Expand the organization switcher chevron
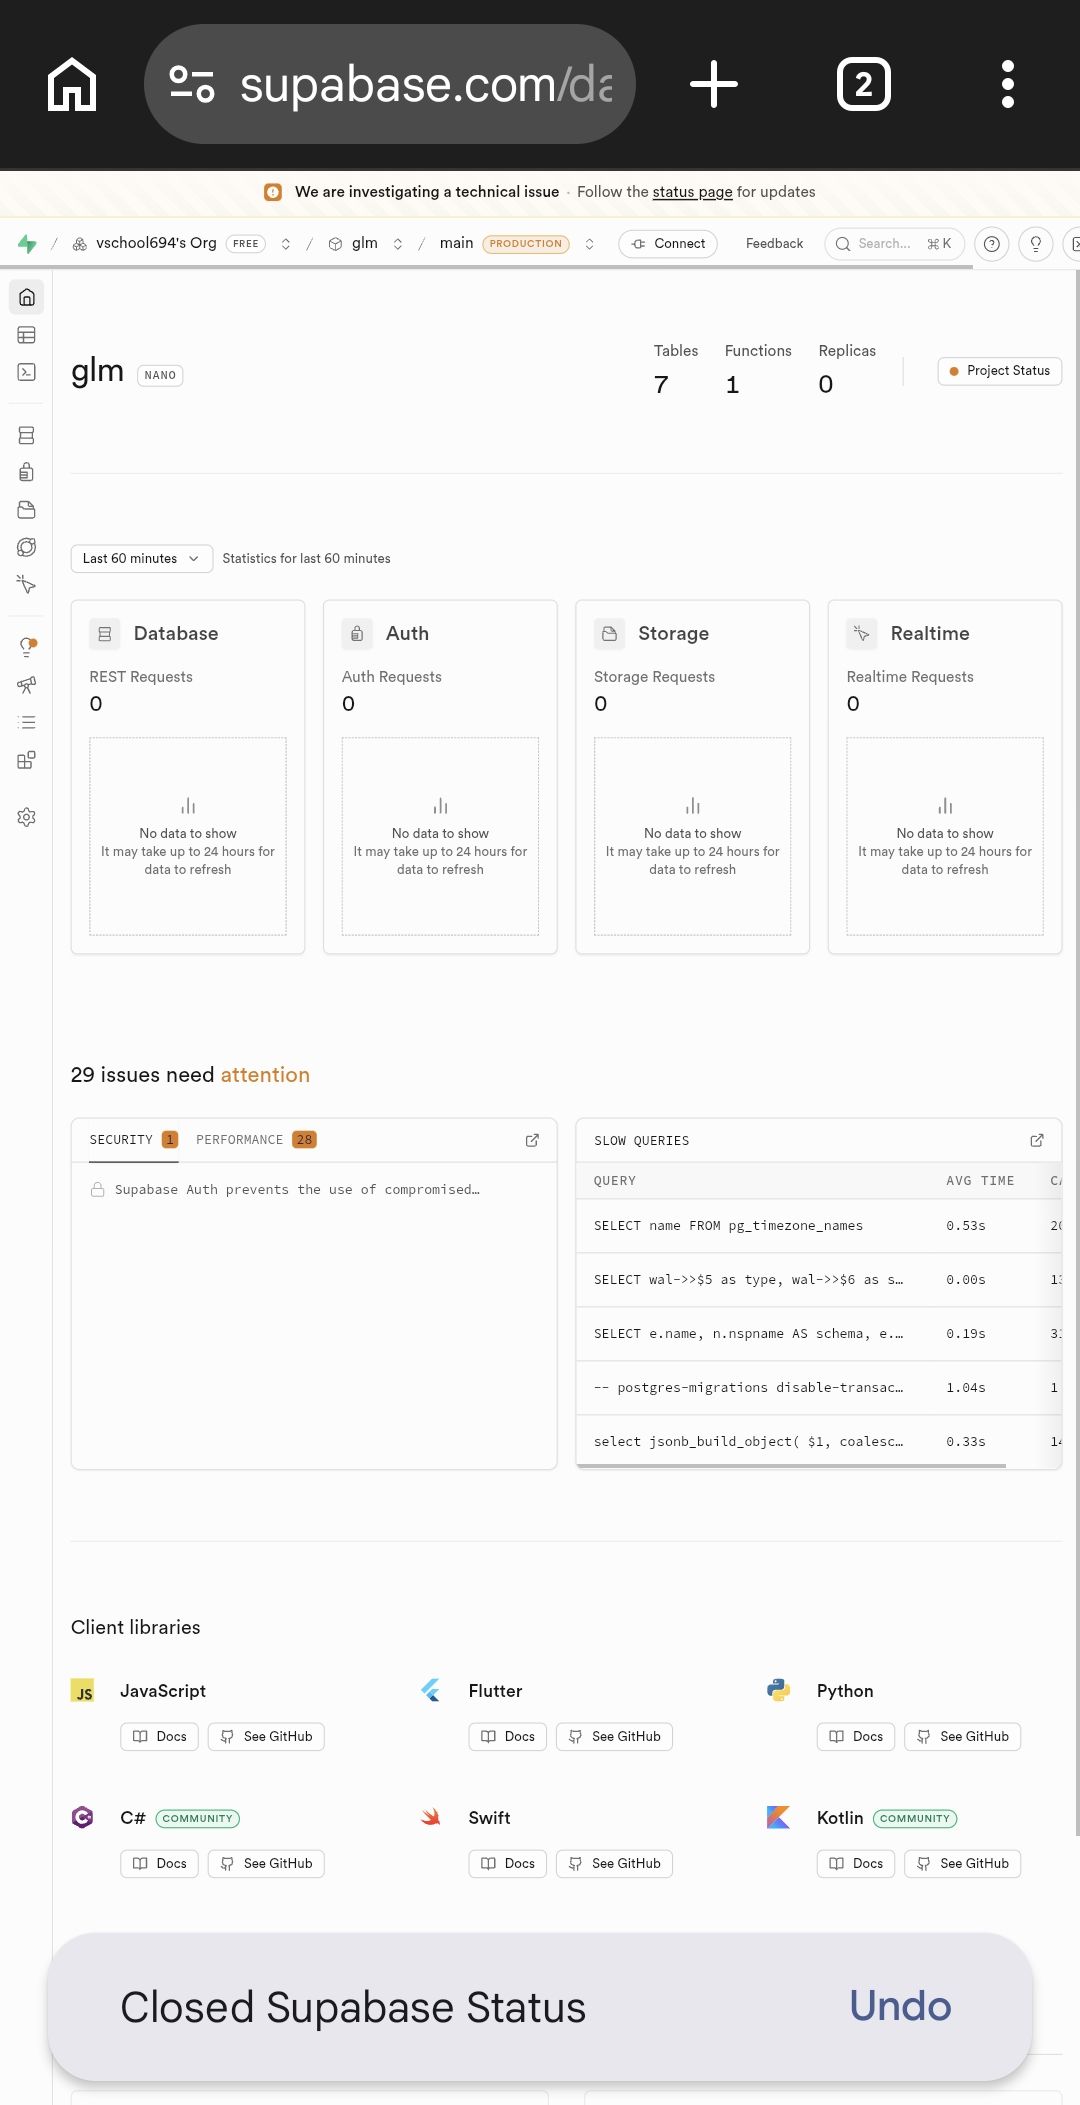This screenshot has width=1080, height=2105. click(x=286, y=243)
